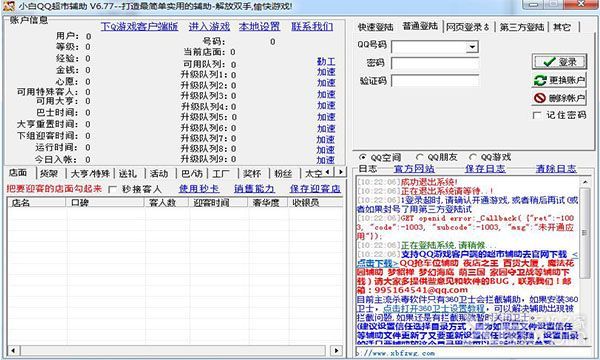Select the 其它 login tab
This screenshot has width=600, height=360.
[562, 27]
